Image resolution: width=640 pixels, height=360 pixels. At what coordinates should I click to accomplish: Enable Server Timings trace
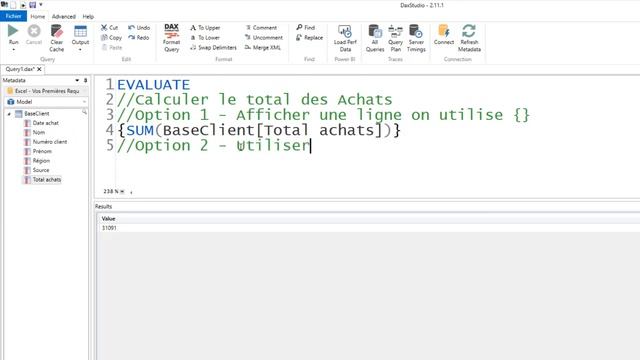[416, 38]
